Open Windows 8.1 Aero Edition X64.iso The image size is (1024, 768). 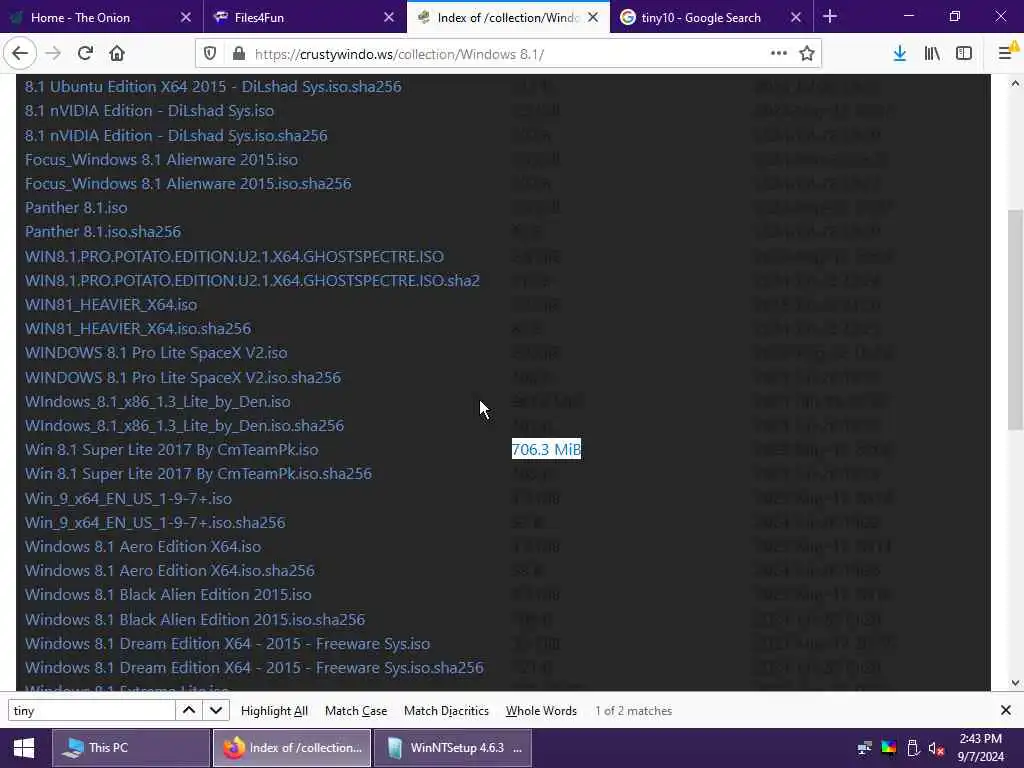click(x=143, y=547)
